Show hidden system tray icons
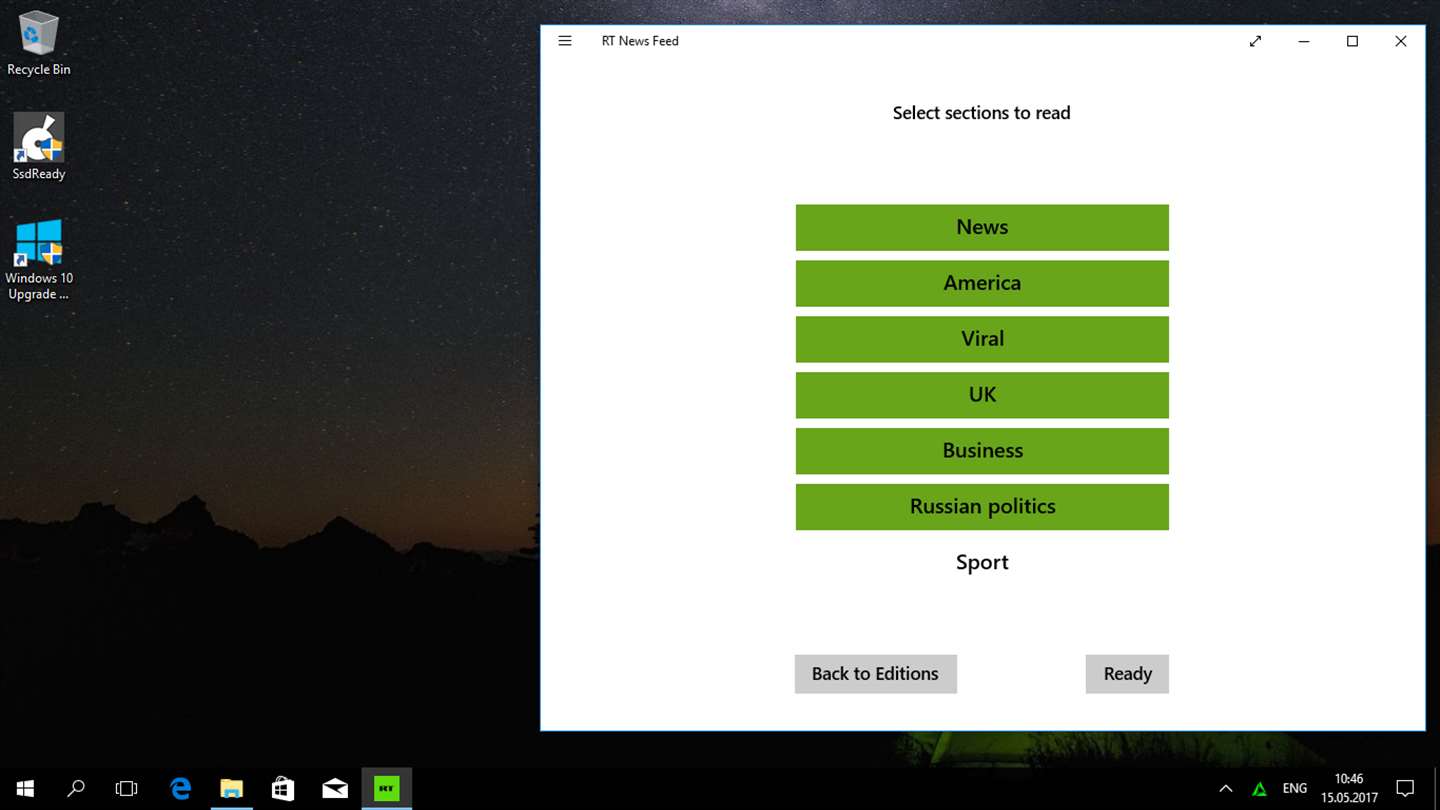Image resolution: width=1440 pixels, height=810 pixels. click(1226, 788)
